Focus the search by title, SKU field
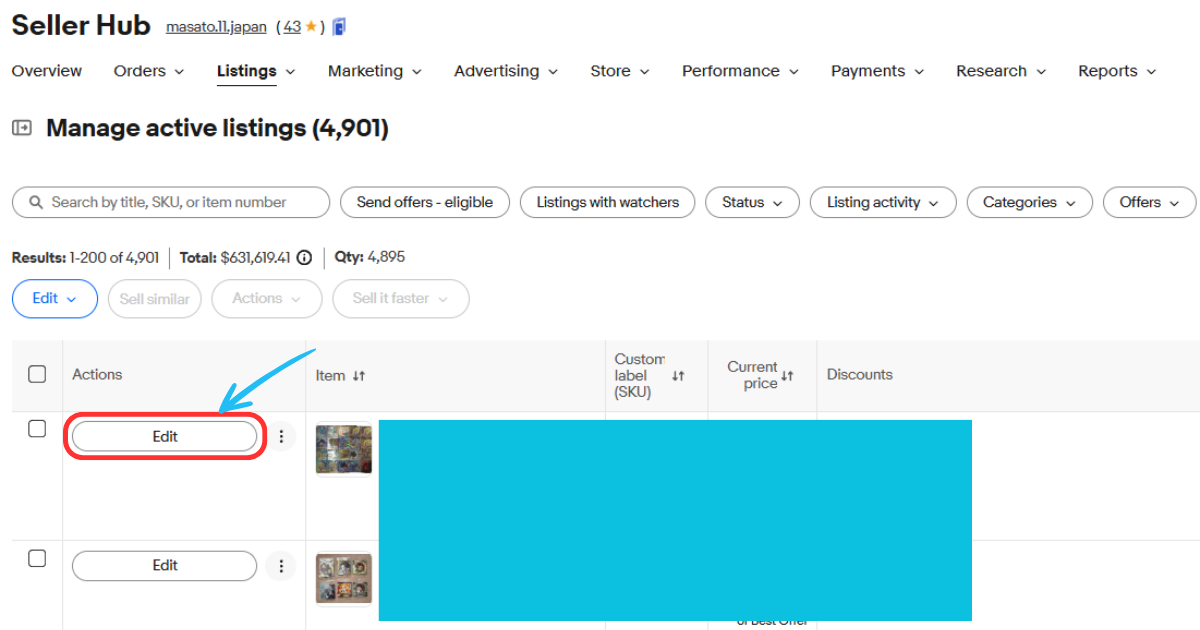 (171, 202)
